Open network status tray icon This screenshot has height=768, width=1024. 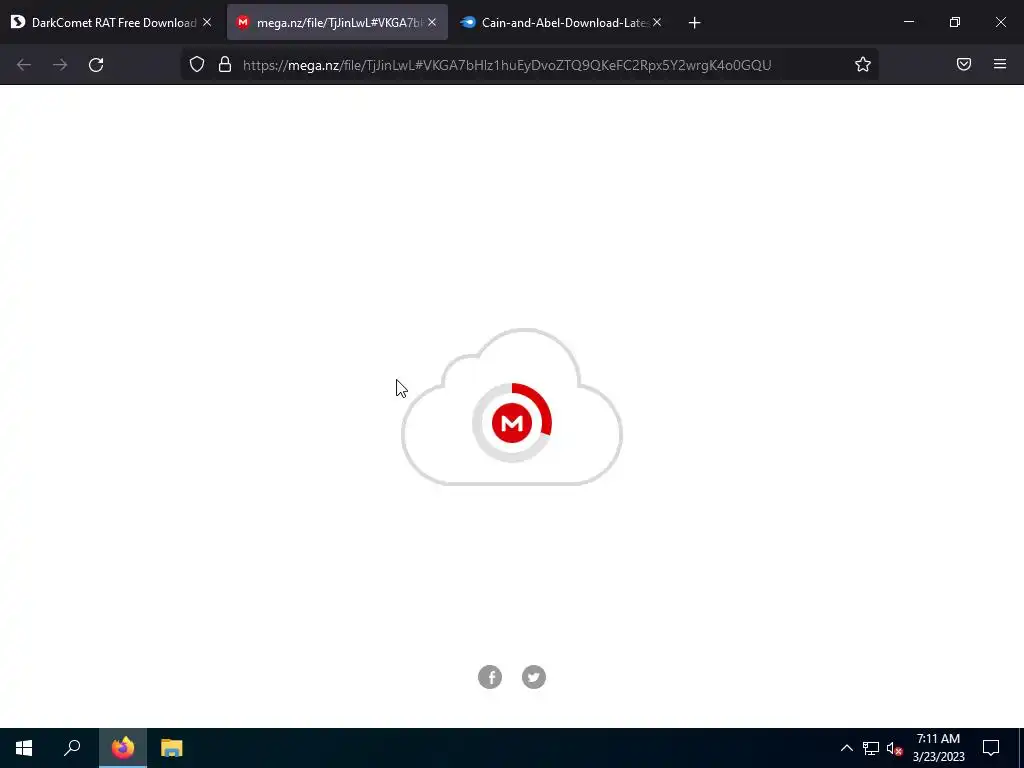pyautogui.click(x=871, y=748)
